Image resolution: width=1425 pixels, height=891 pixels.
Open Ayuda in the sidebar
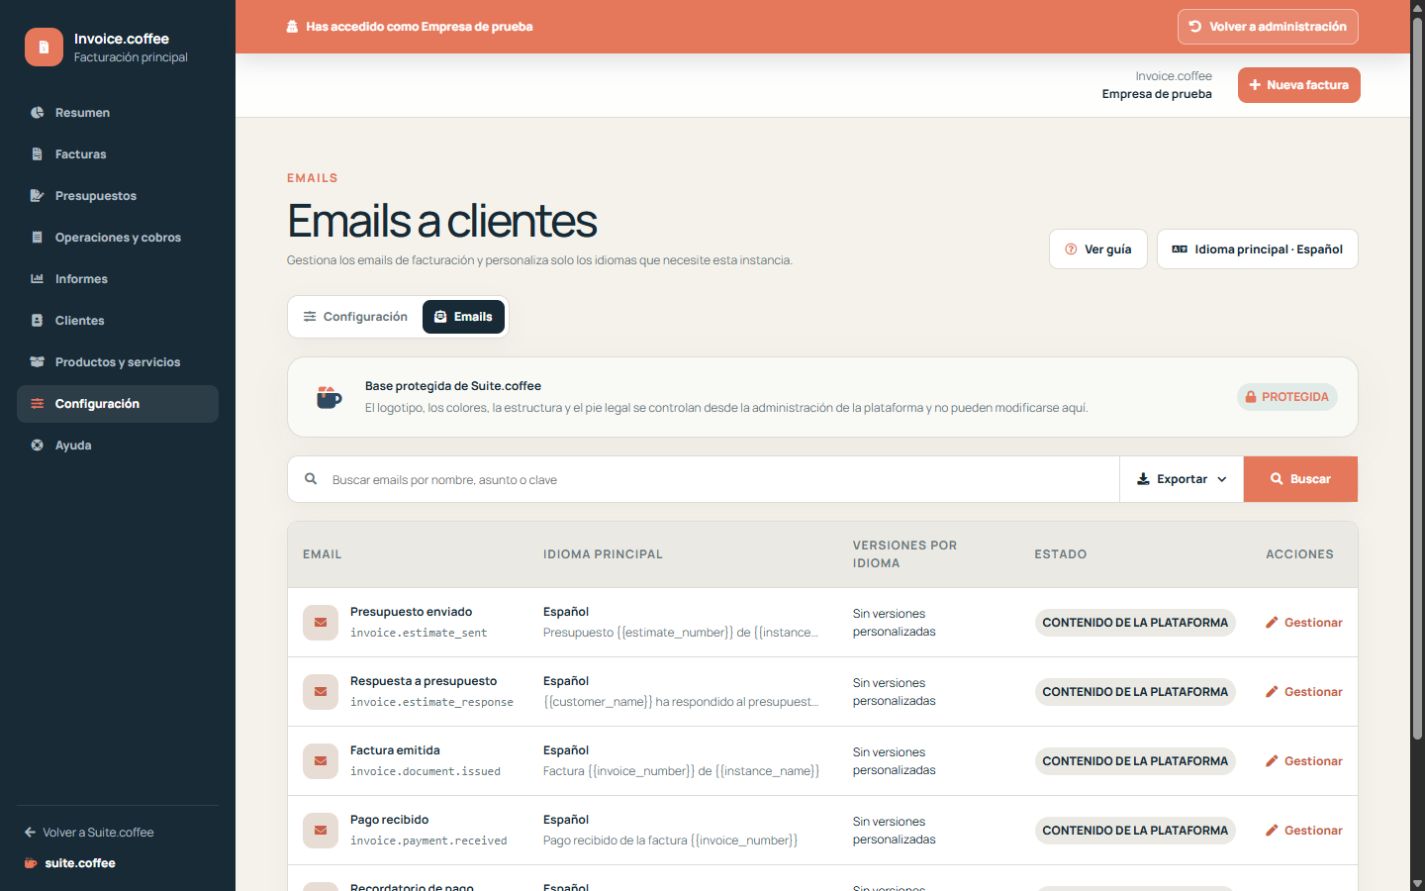coord(117,445)
